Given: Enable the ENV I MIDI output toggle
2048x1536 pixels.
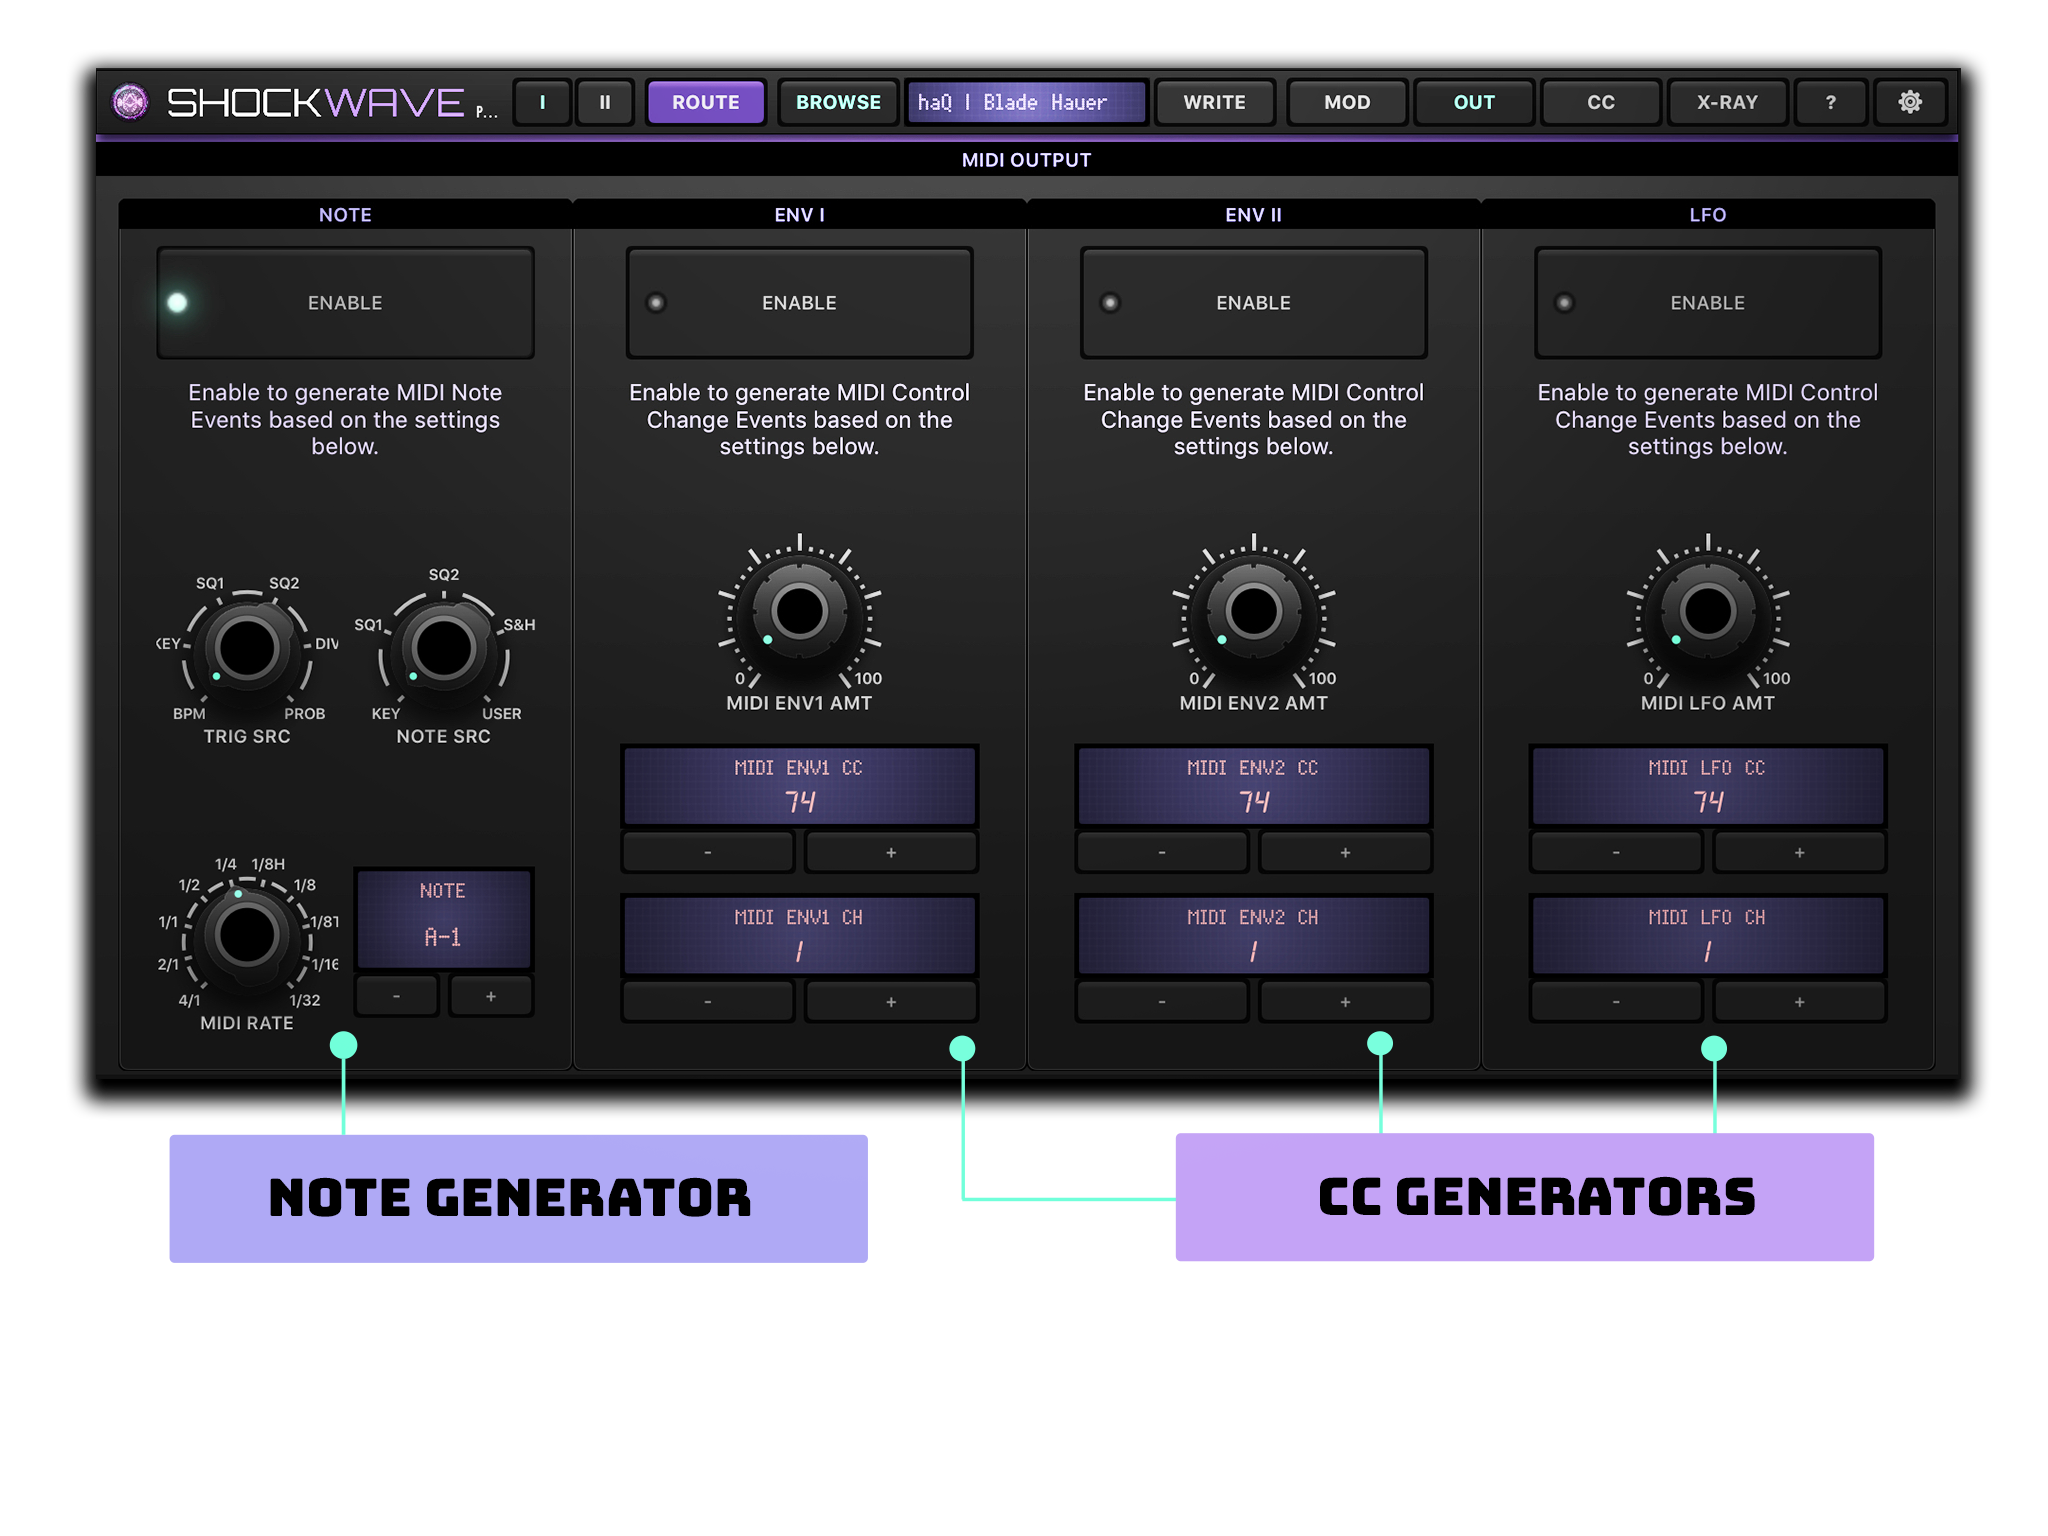Looking at the screenshot, I should point(799,303).
